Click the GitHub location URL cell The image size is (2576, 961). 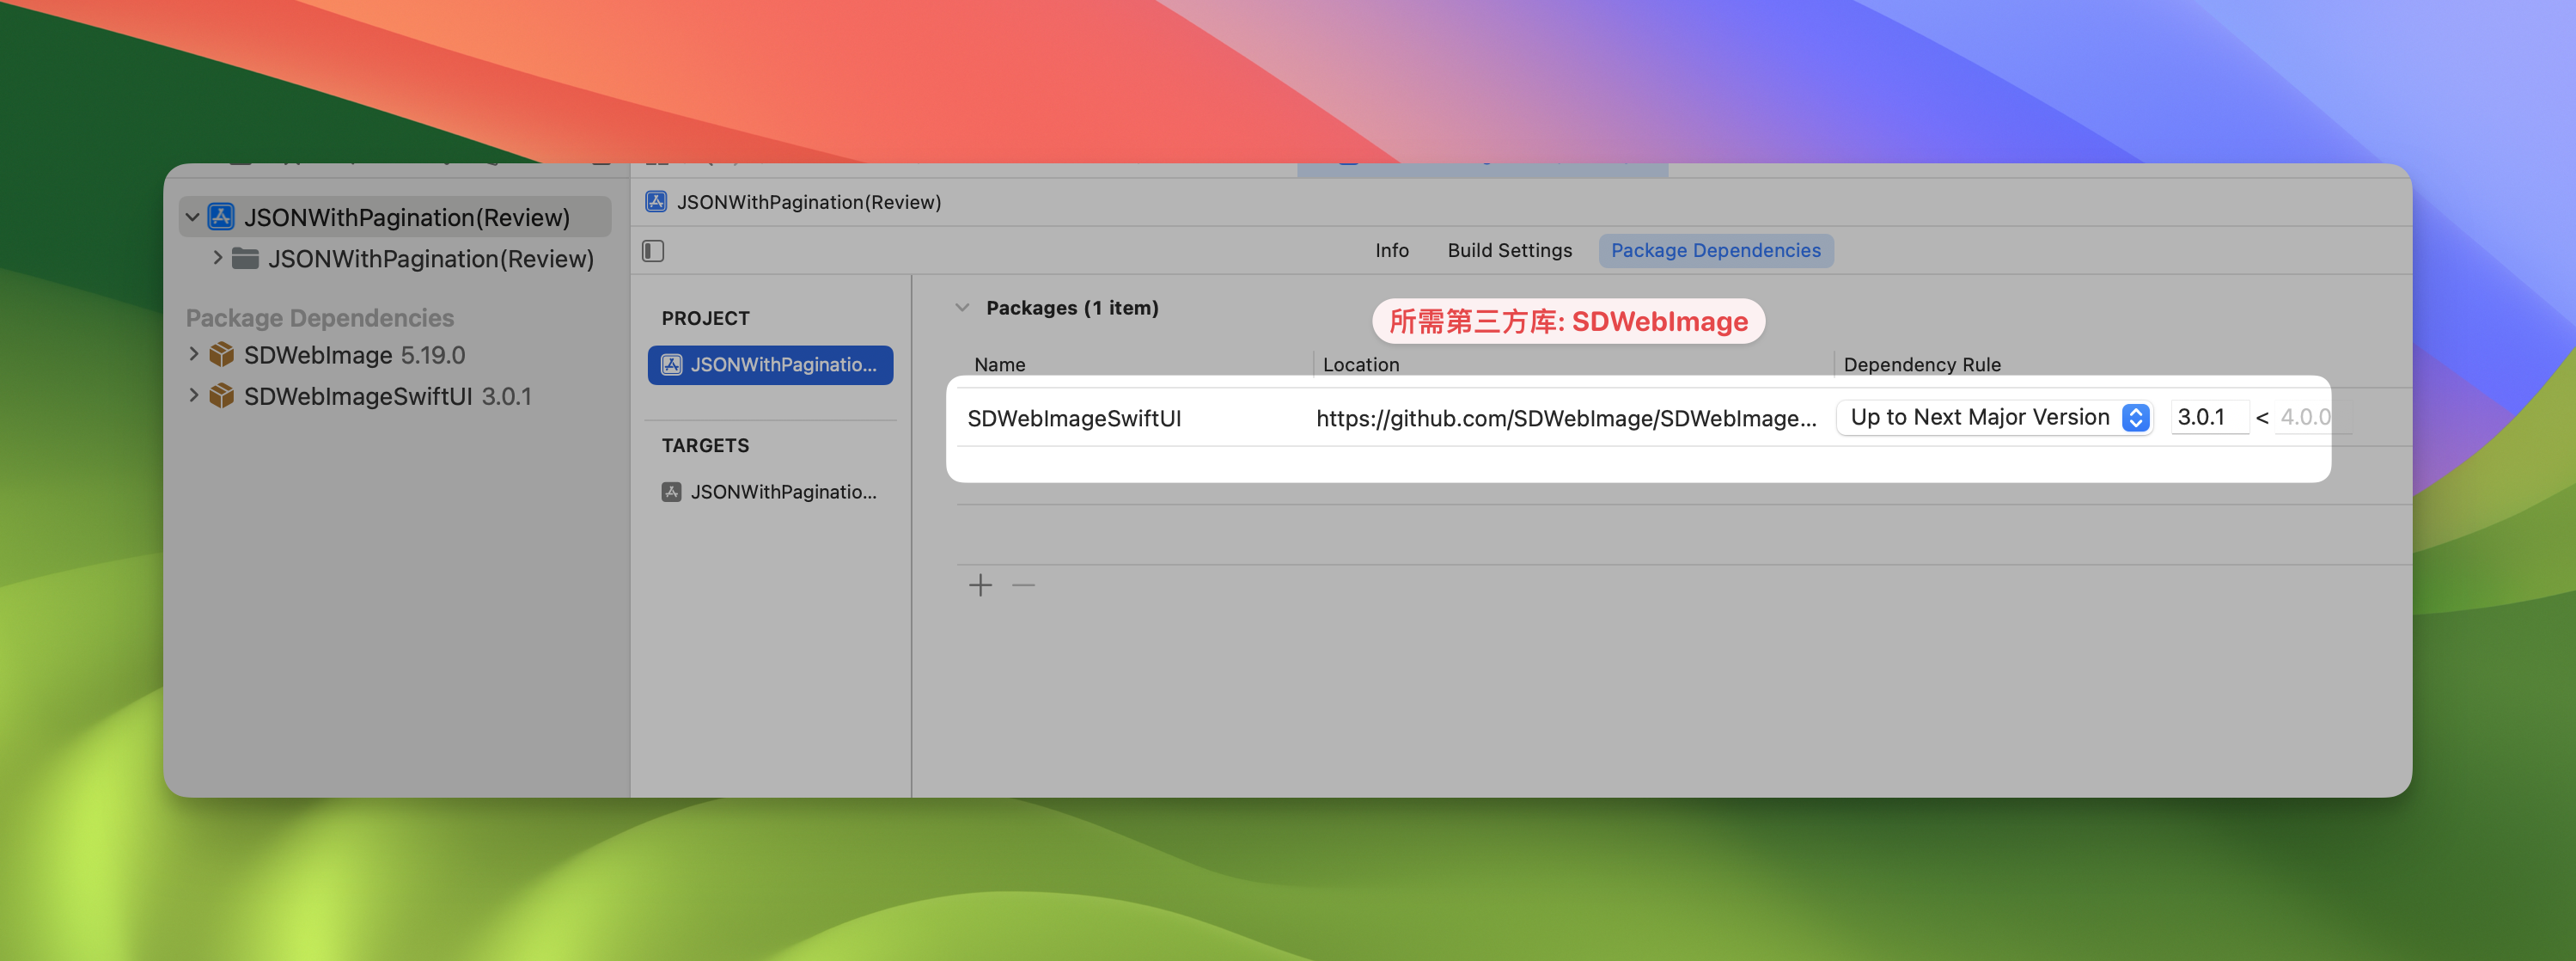(x=1566, y=418)
